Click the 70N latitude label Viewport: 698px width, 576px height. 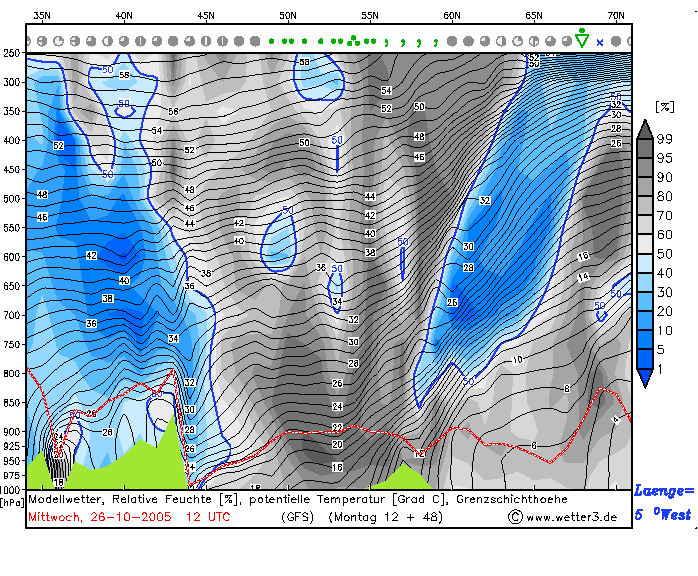click(x=616, y=16)
